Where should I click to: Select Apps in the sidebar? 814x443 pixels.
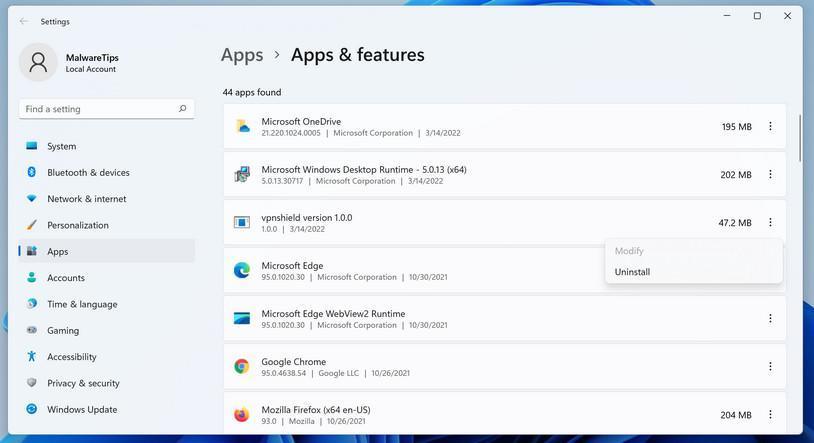[x=106, y=251]
